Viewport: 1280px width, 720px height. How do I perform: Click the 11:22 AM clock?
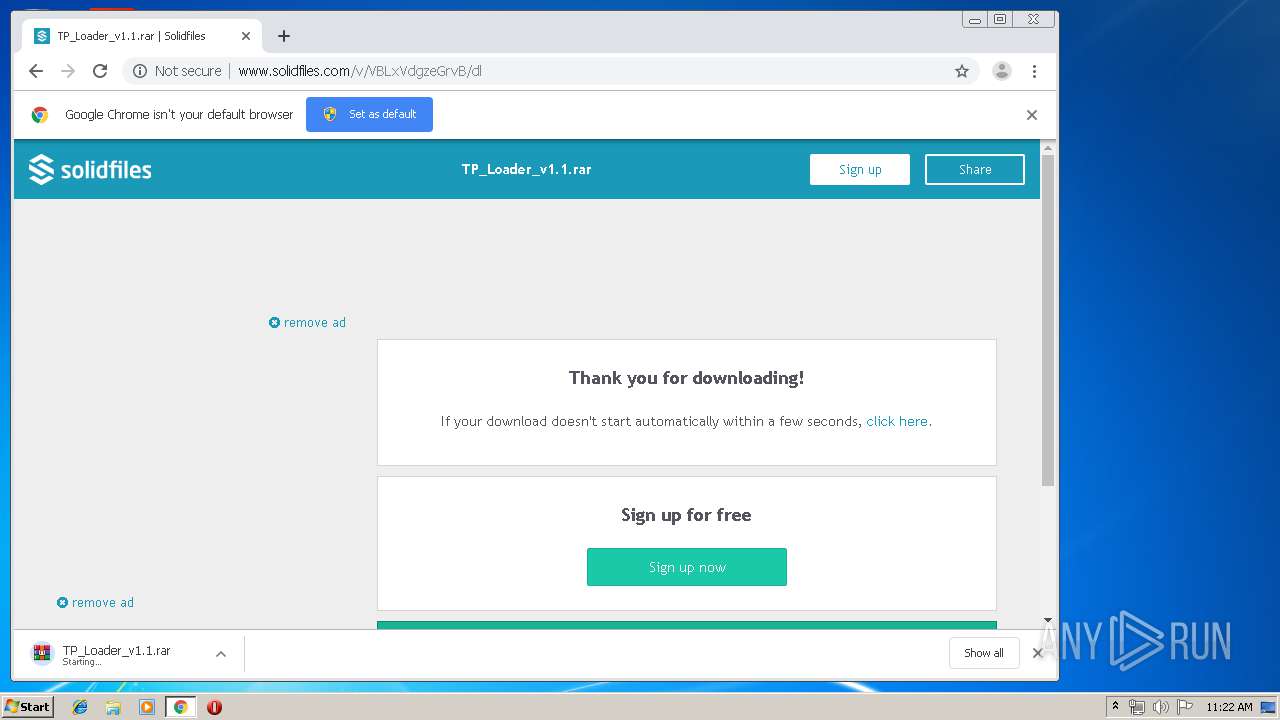[x=1229, y=707]
